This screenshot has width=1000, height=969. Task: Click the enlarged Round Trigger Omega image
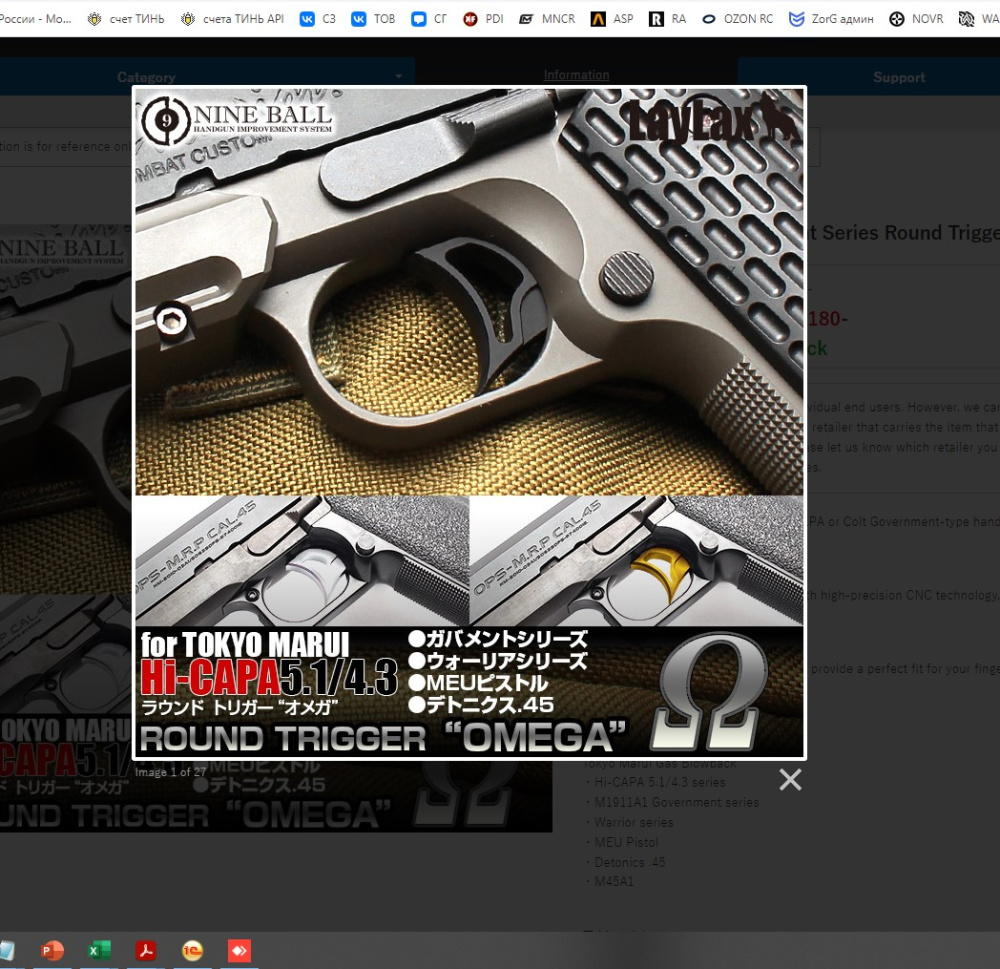click(469, 422)
